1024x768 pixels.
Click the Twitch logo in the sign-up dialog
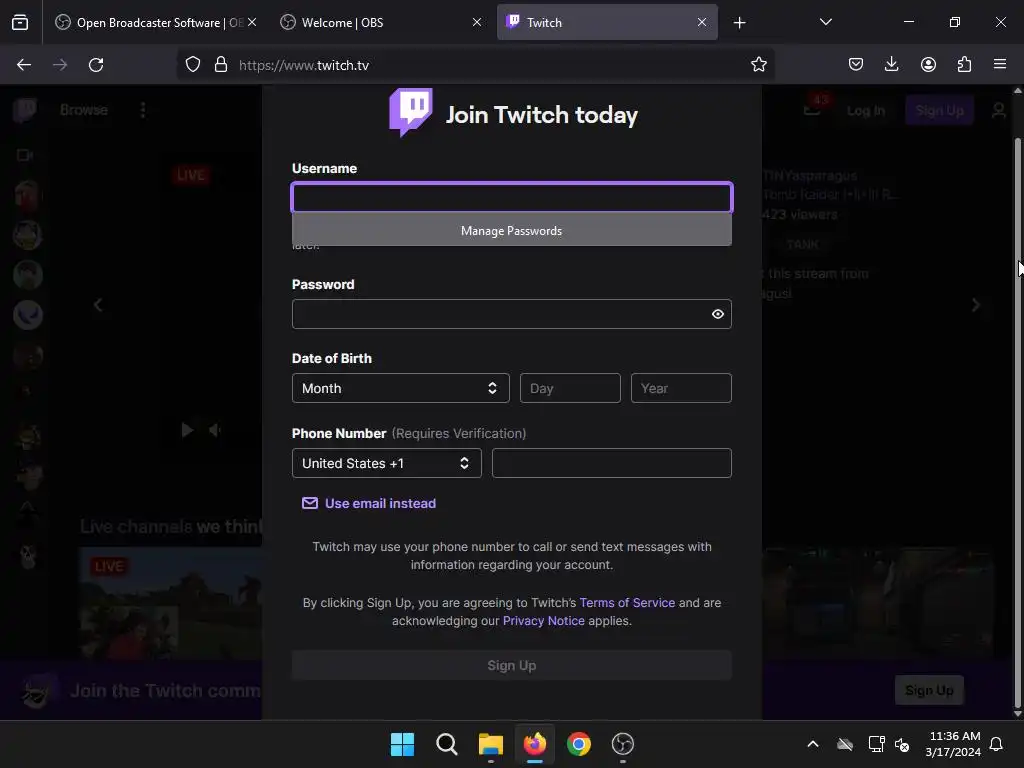point(411,112)
